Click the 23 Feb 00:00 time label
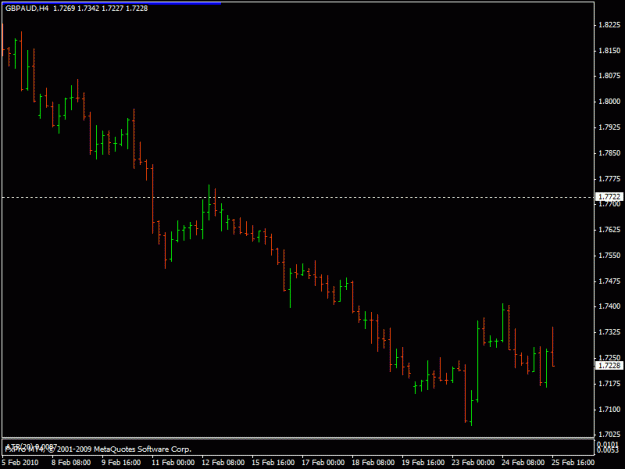The image size is (625, 469). click(473, 462)
